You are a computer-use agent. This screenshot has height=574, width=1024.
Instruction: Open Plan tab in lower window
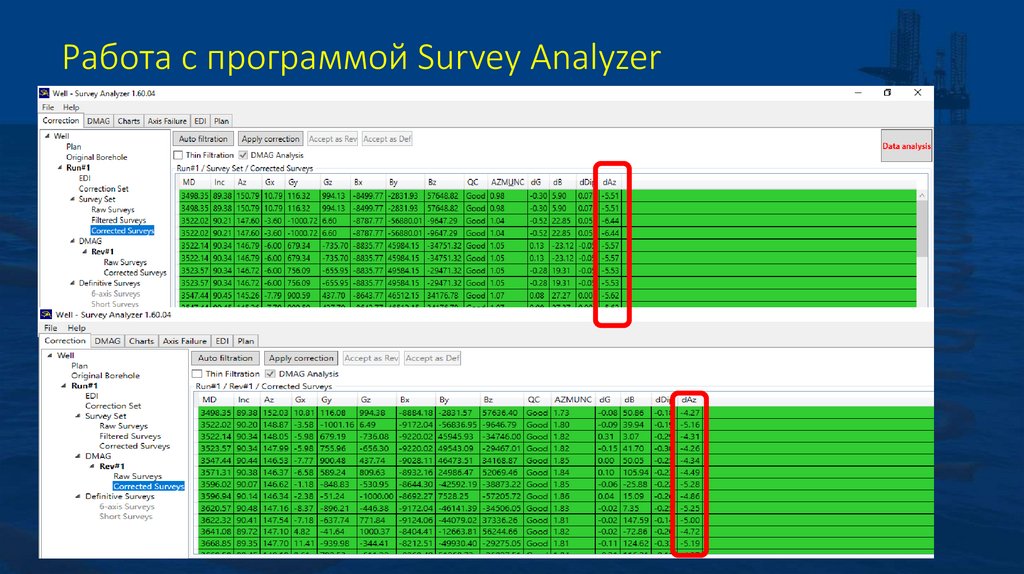tap(246, 341)
